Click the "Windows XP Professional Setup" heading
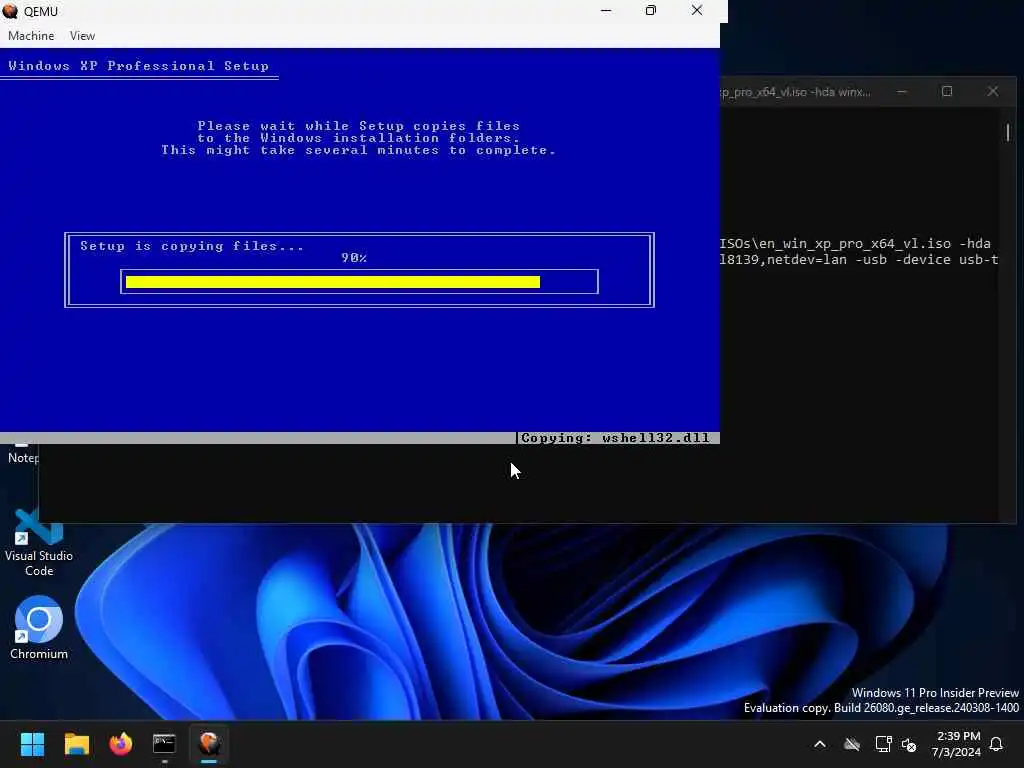 138,66
